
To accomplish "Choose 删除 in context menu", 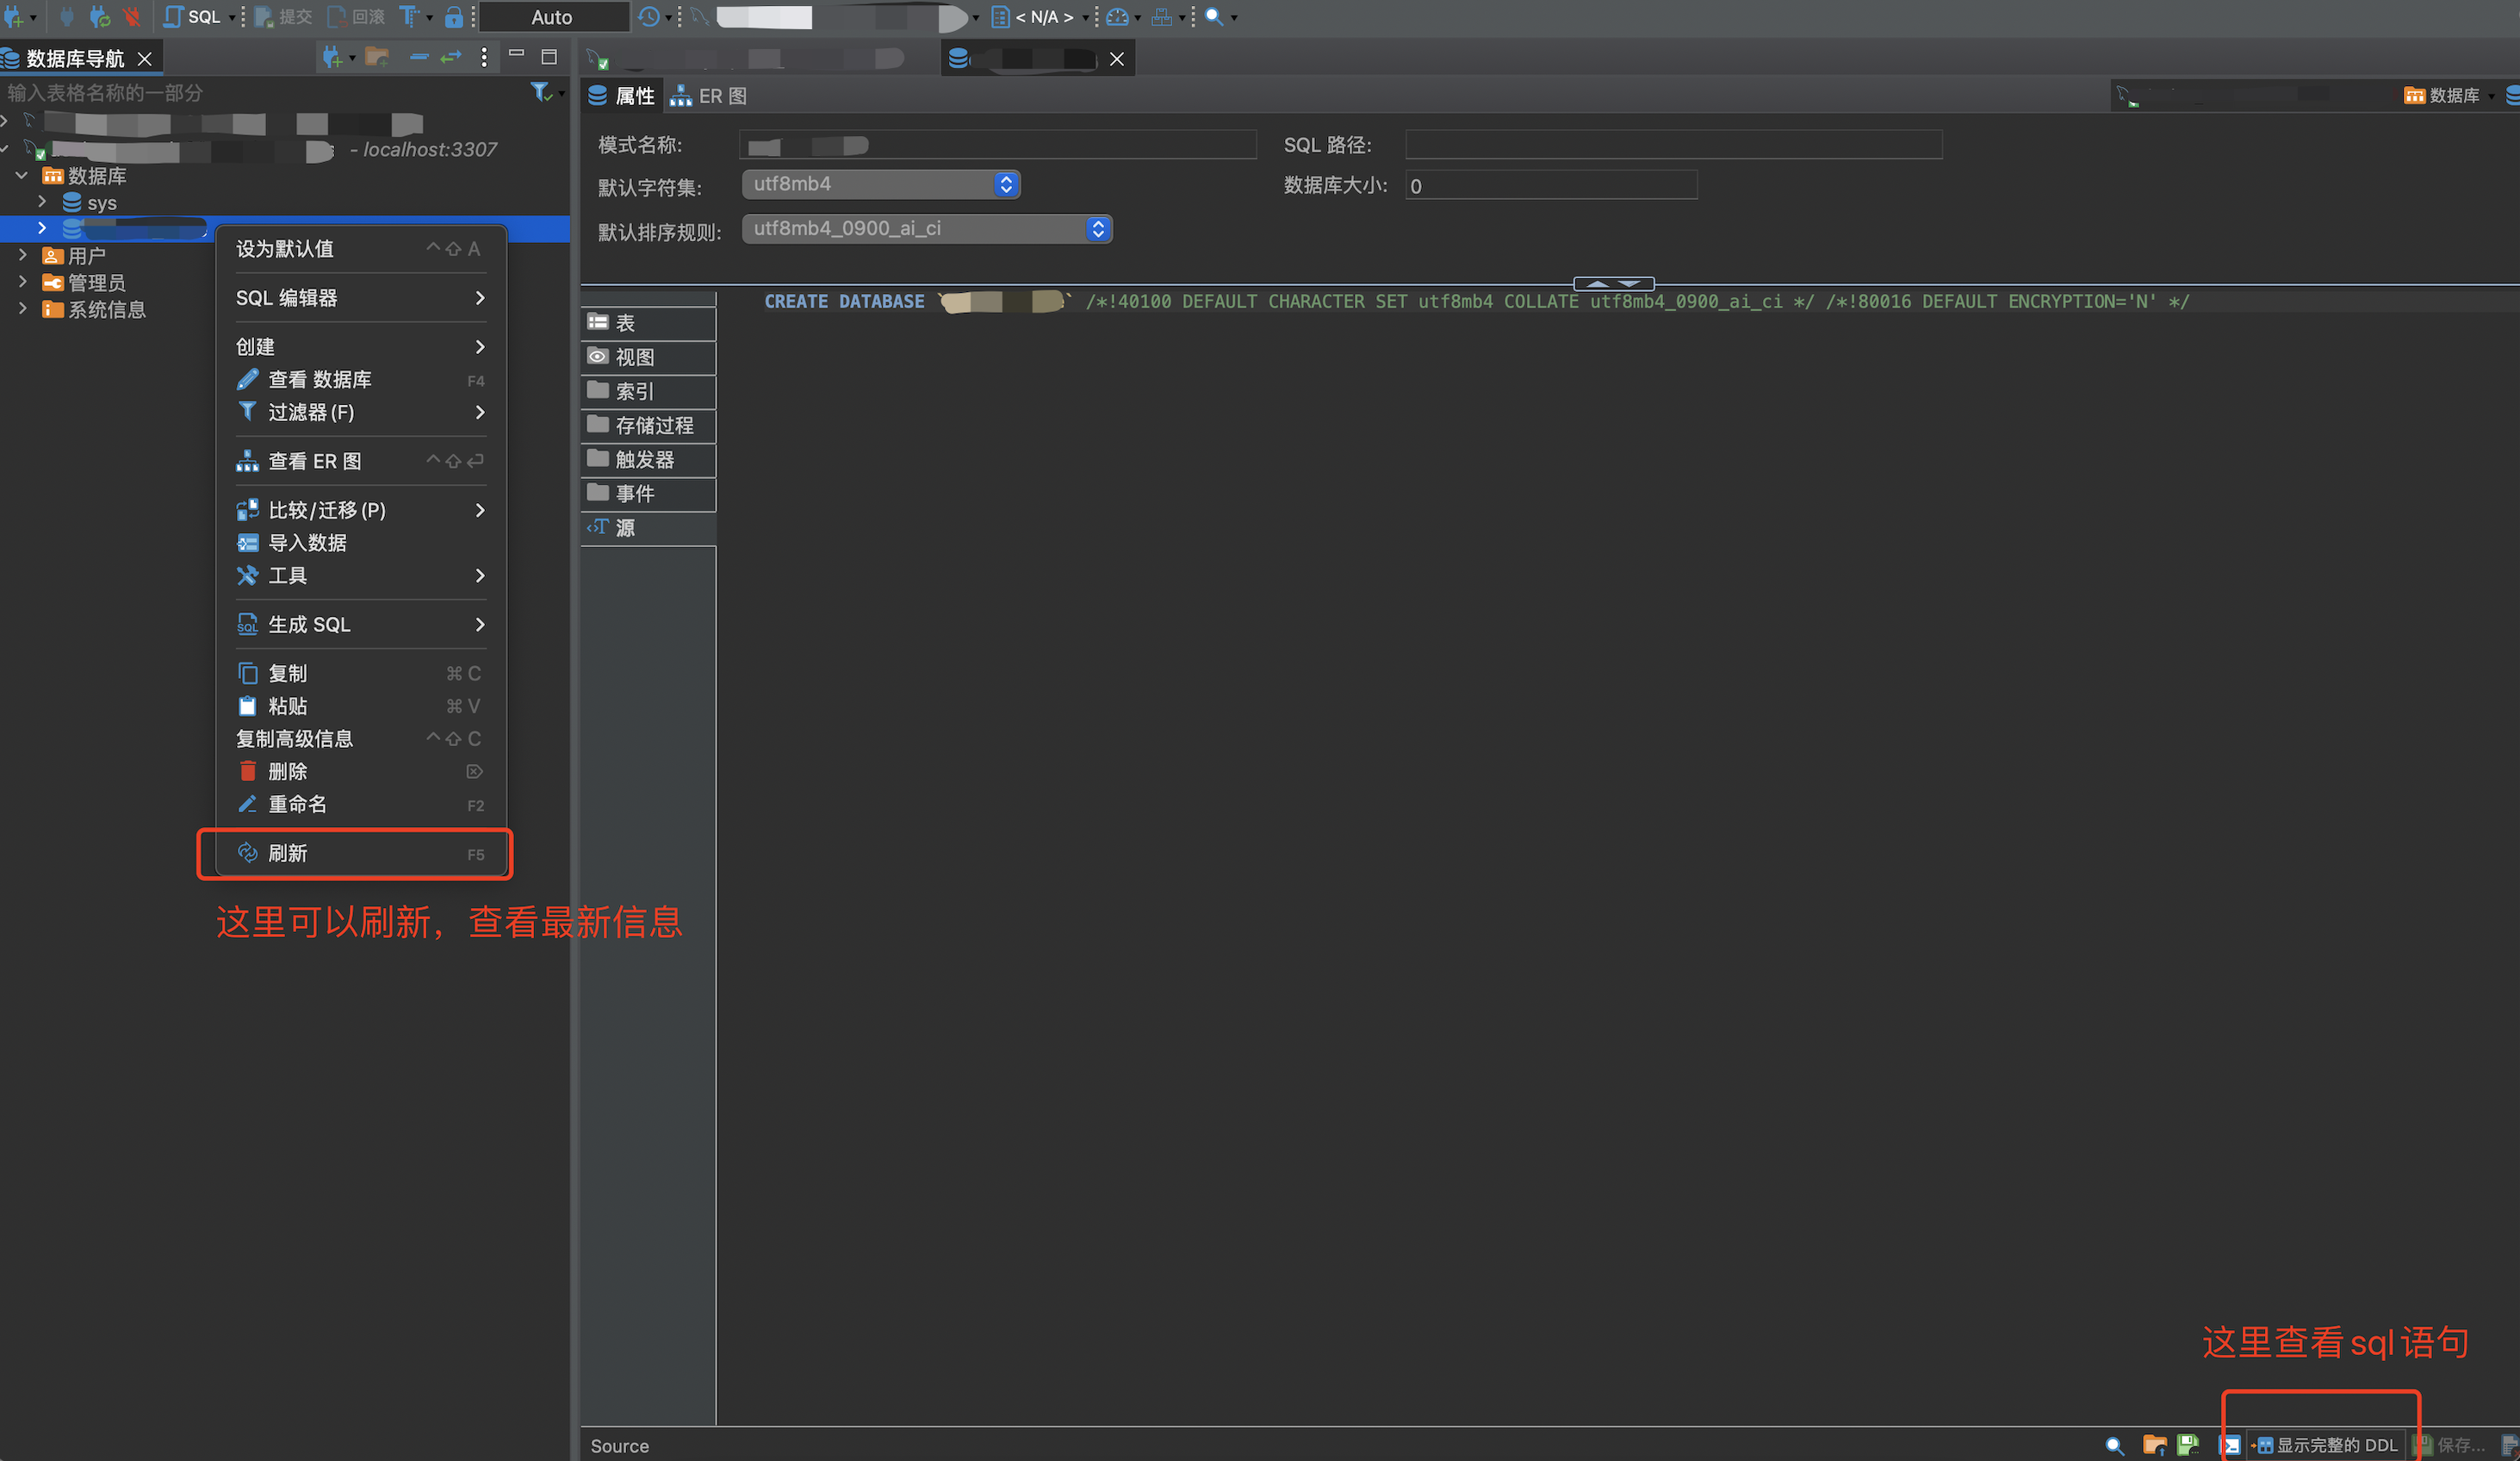I will (361, 771).
